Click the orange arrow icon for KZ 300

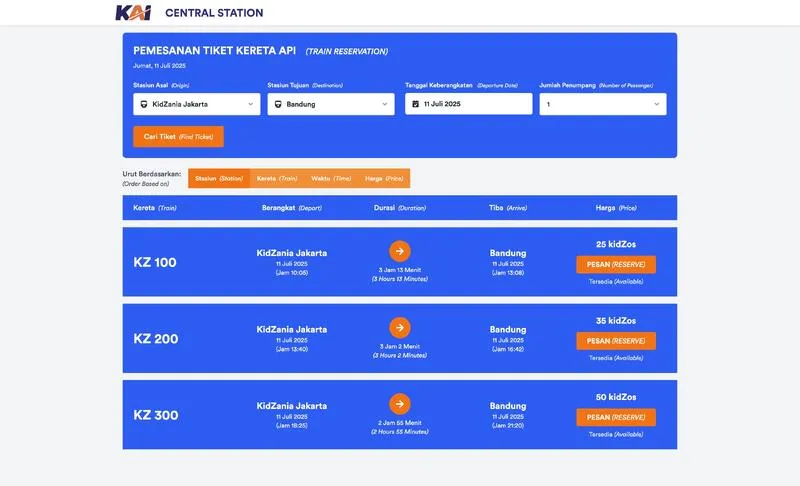(399, 404)
